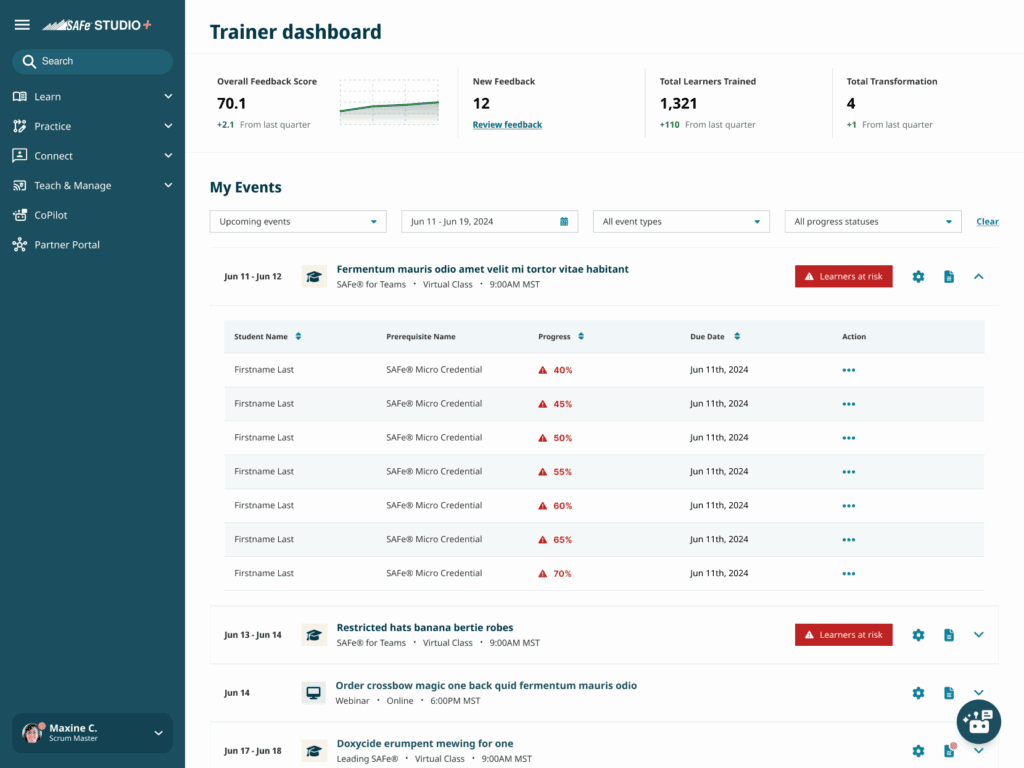Expand the Restricted hats banana event
The height and width of the screenshot is (768, 1024).
click(979, 635)
